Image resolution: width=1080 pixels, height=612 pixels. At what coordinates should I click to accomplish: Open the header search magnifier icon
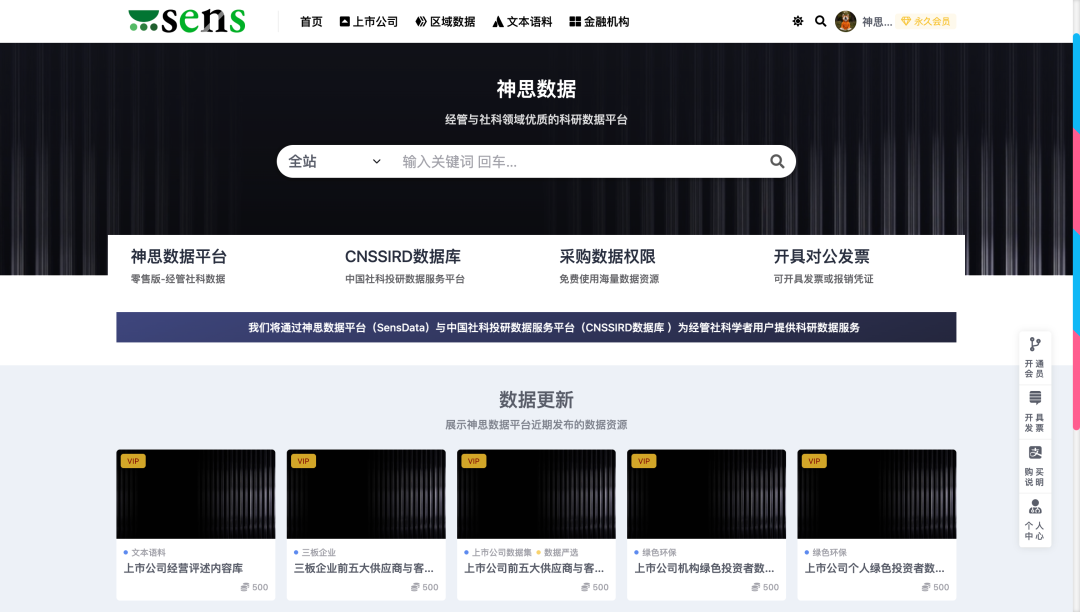[x=820, y=21]
